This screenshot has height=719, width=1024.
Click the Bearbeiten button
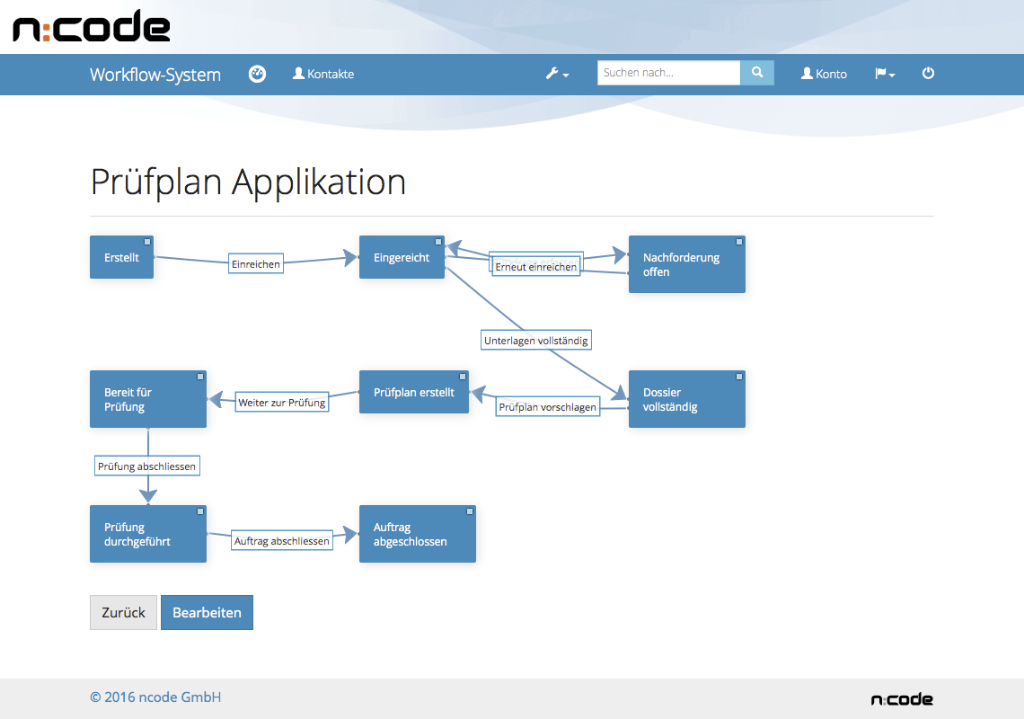207,613
